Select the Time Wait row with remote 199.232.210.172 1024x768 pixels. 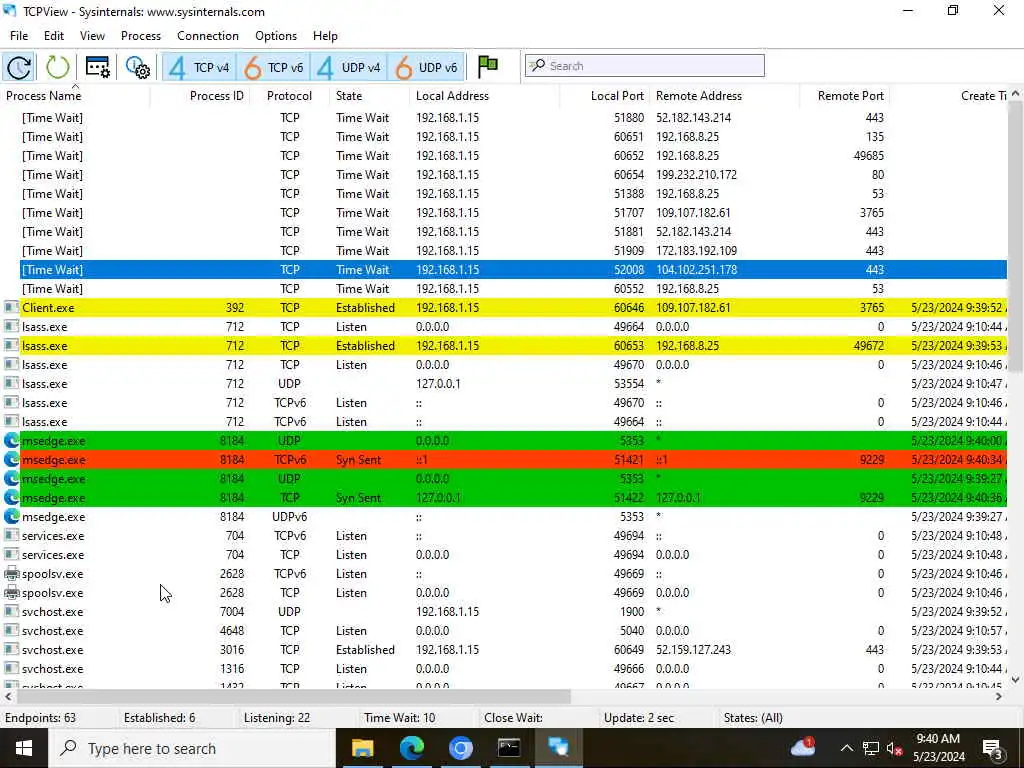pos(513,175)
